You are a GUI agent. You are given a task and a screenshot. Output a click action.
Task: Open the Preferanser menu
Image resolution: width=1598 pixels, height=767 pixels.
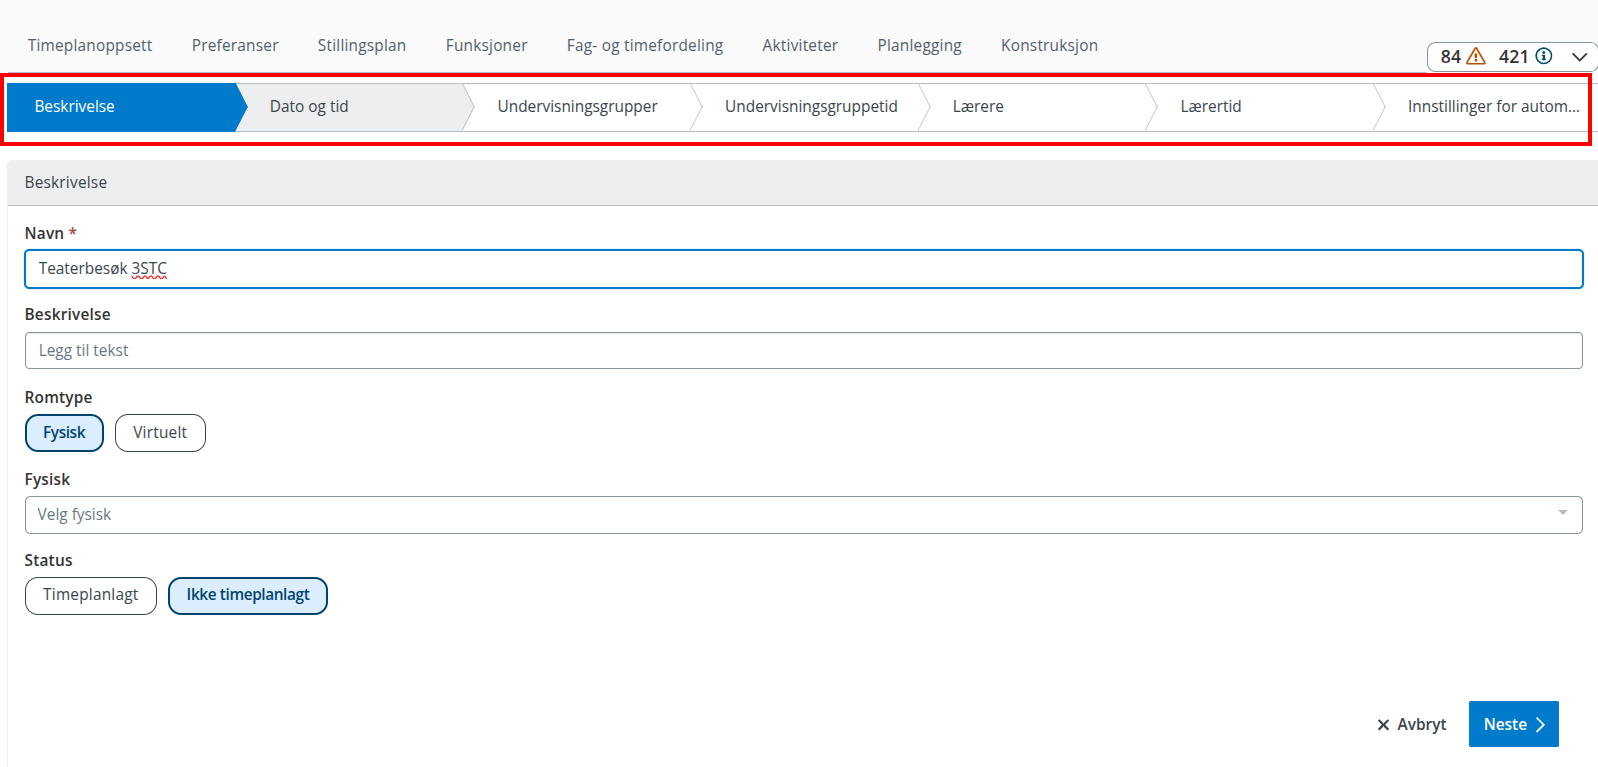235,45
